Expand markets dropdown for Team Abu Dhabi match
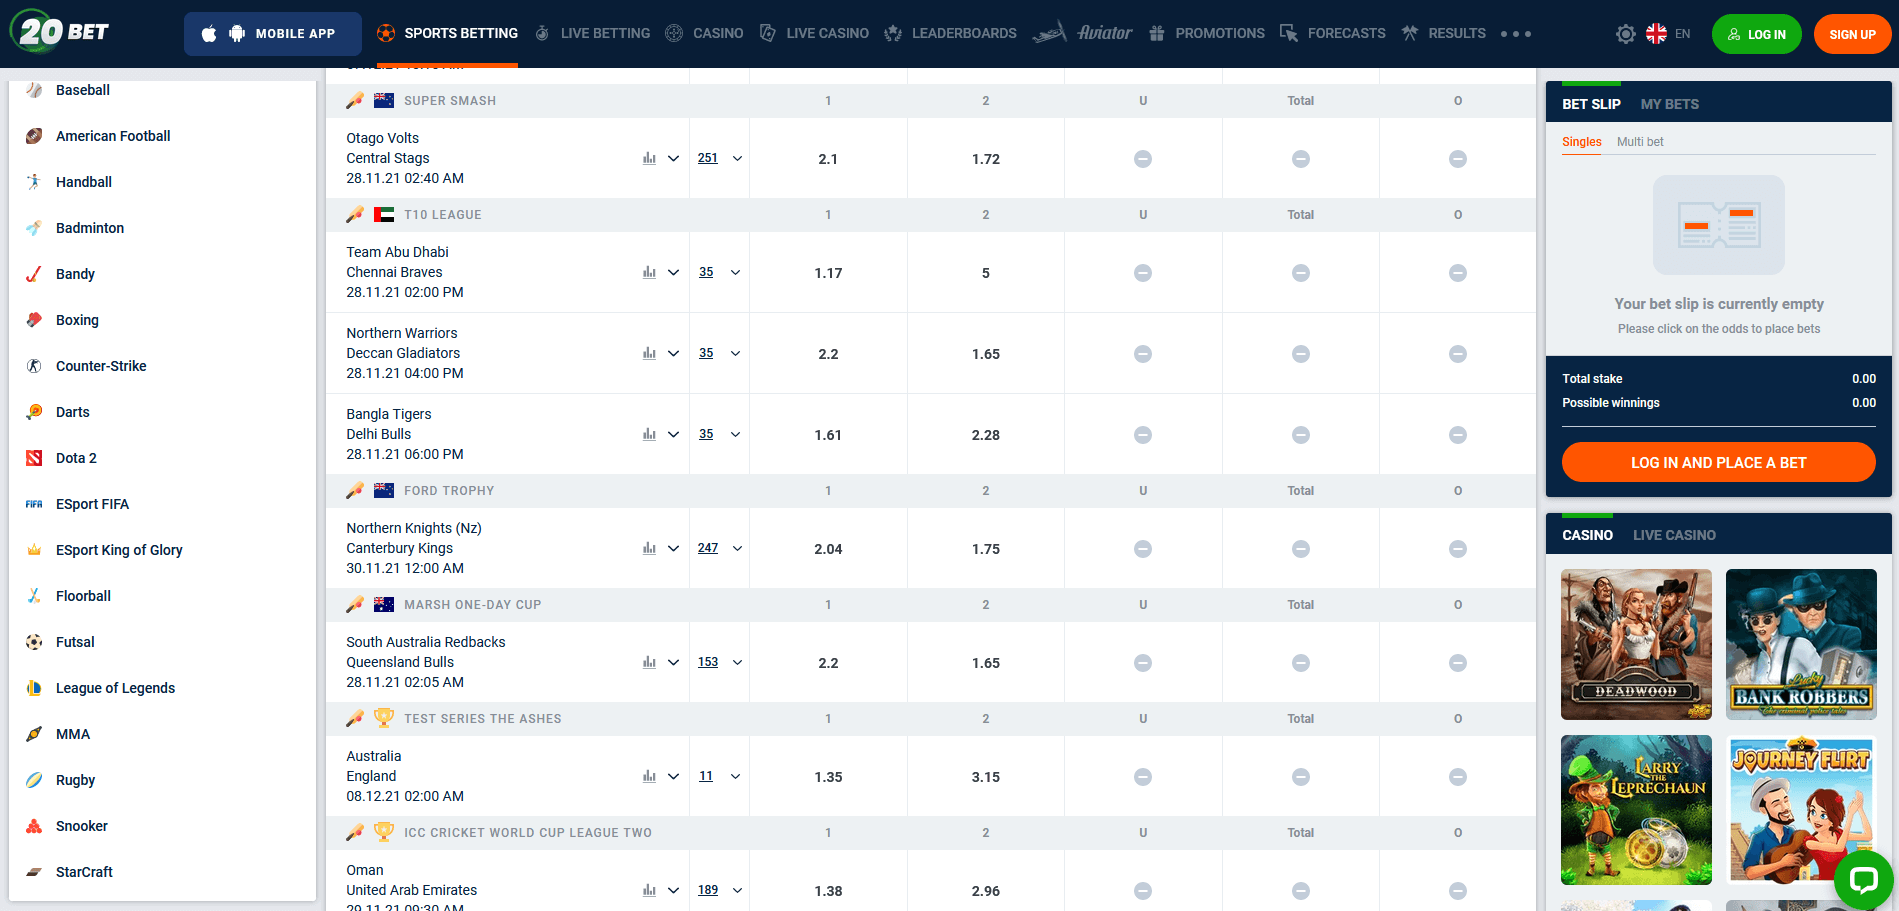The width and height of the screenshot is (1899, 911). 736,272
